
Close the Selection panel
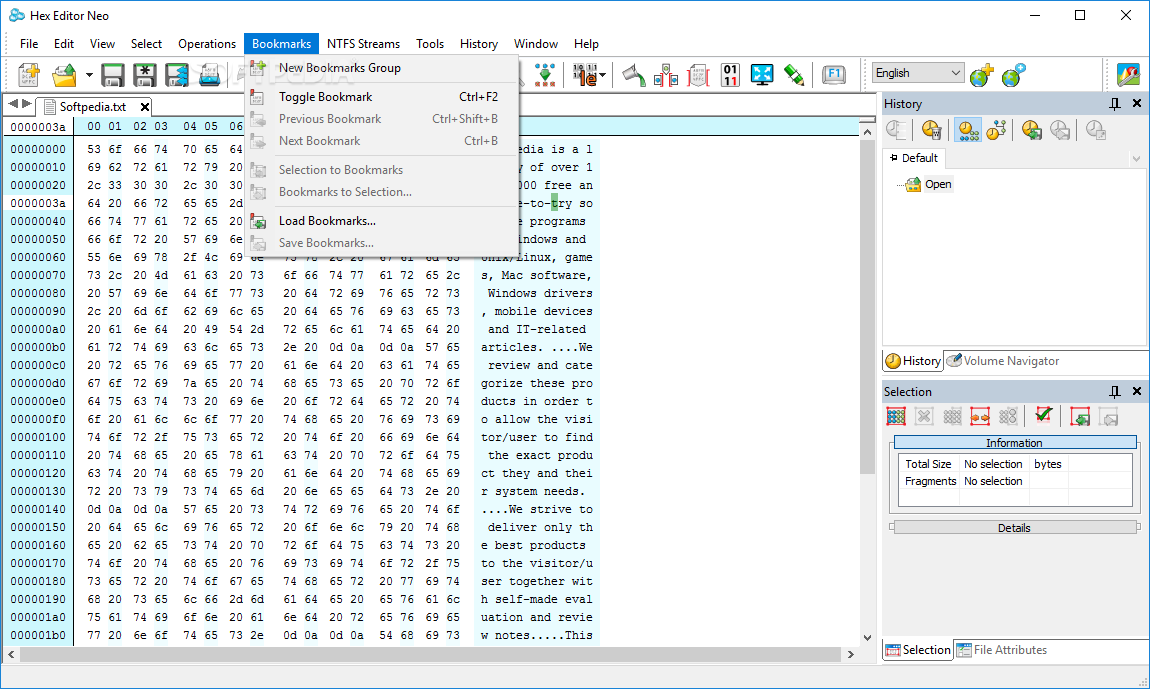[1137, 391]
